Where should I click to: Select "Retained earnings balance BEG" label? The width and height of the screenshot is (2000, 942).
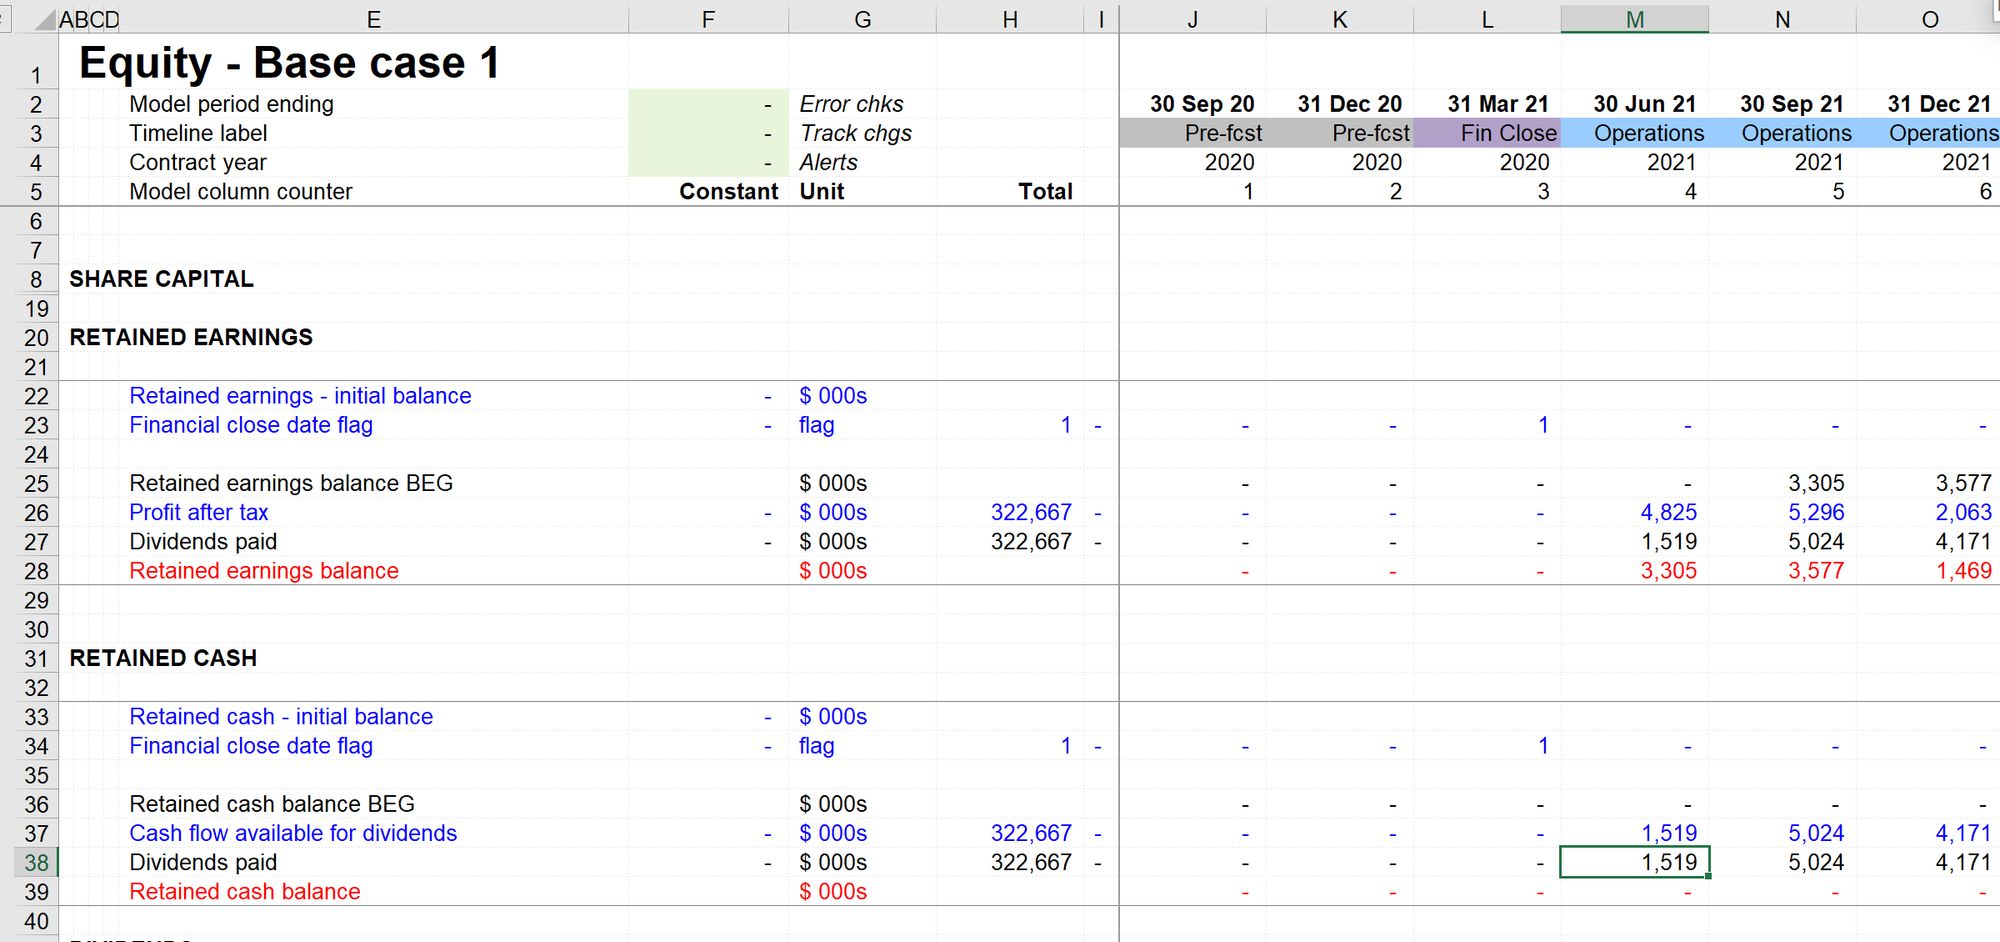click(291, 483)
